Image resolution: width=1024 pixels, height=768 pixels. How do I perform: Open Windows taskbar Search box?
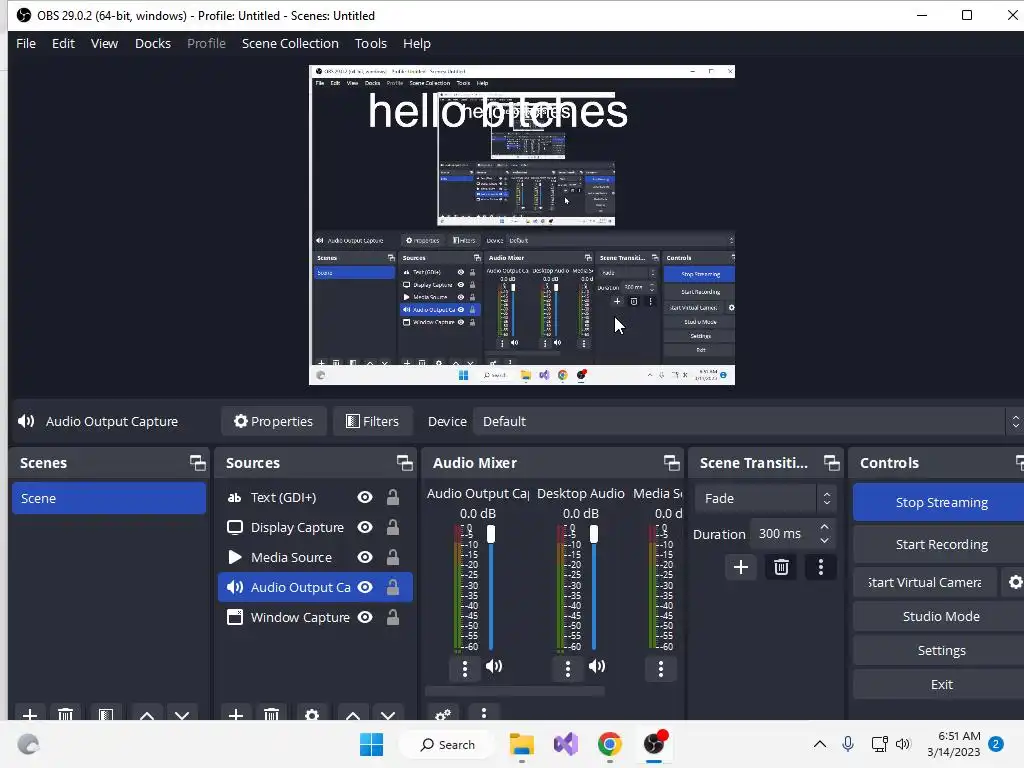pos(447,744)
